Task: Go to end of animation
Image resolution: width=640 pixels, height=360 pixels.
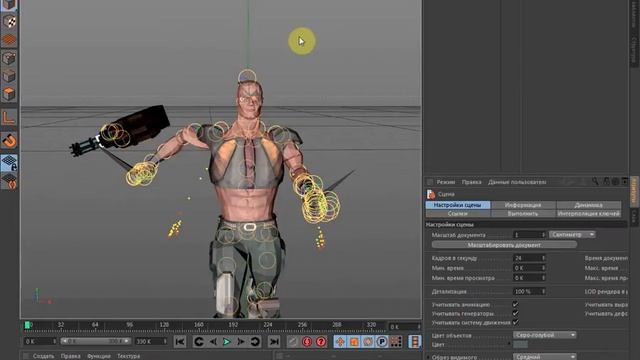Action: click(x=274, y=342)
